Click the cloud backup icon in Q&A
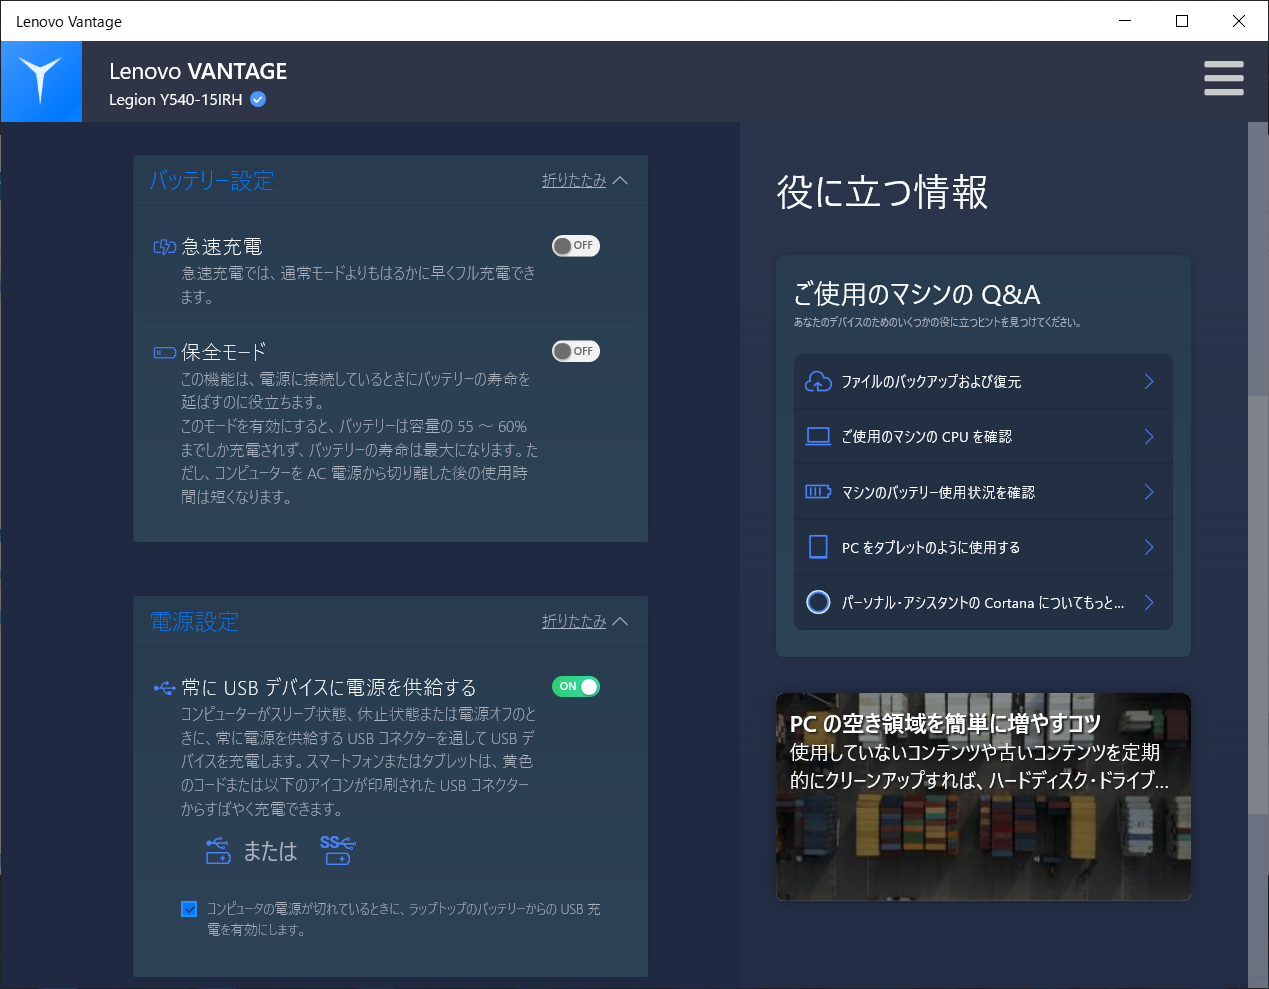Image resolution: width=1269 pixels, height=989 pixels. tap(818, 382)
